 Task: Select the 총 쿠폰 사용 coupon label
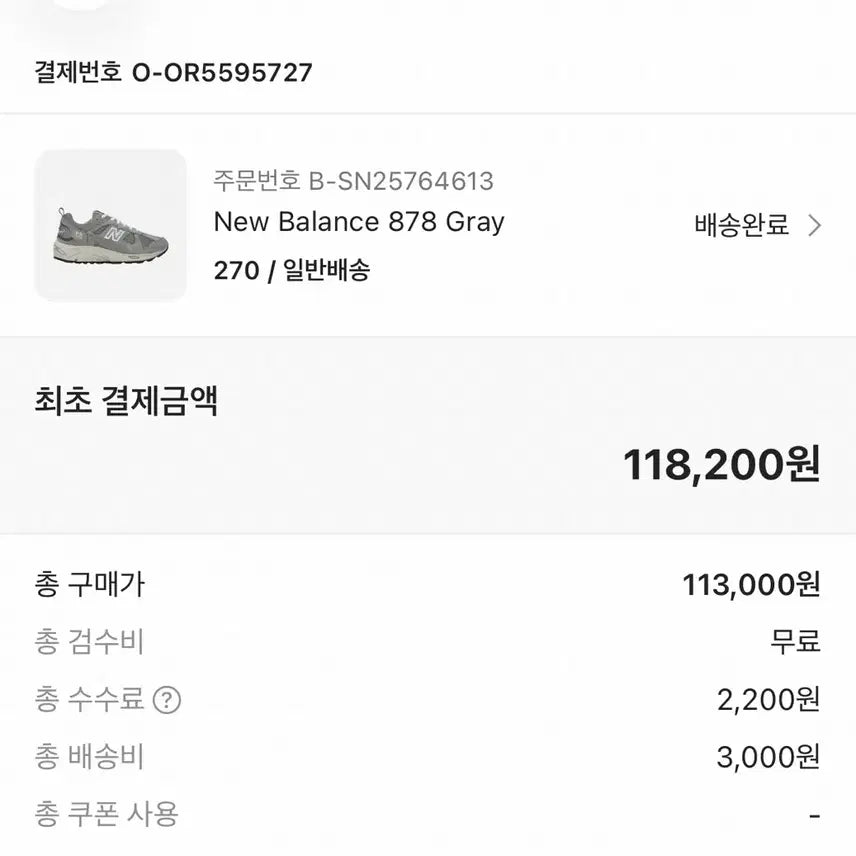[106, 815]
